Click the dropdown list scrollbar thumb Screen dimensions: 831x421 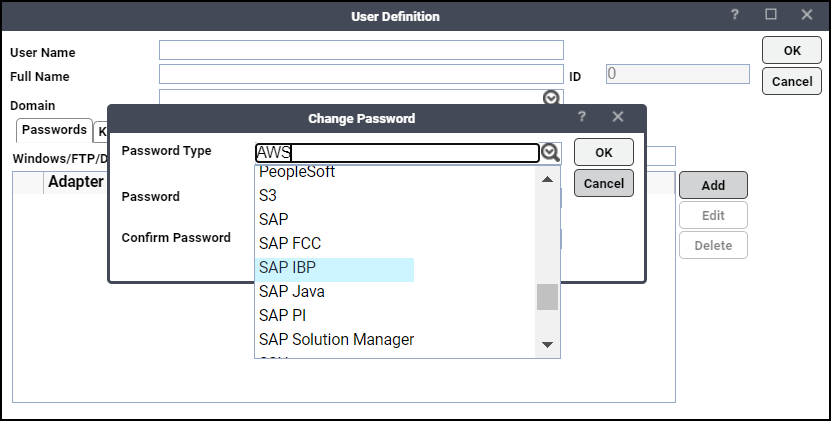[x=547, y=297]
